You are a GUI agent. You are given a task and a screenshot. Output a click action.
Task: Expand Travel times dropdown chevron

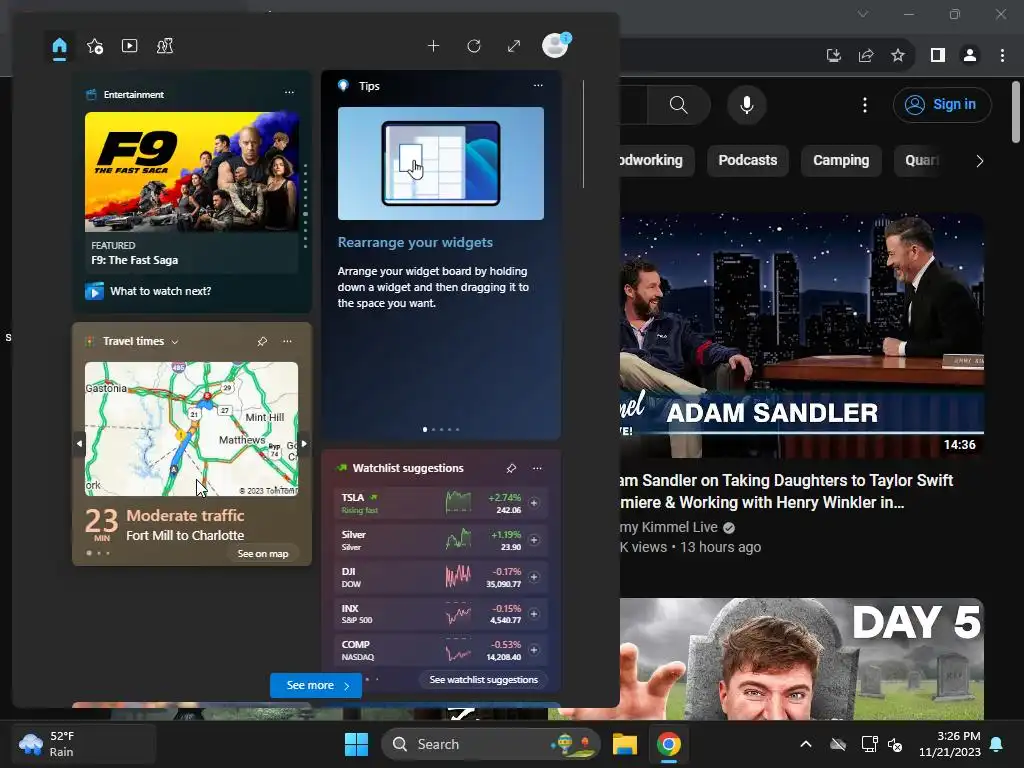pos(174,342)
